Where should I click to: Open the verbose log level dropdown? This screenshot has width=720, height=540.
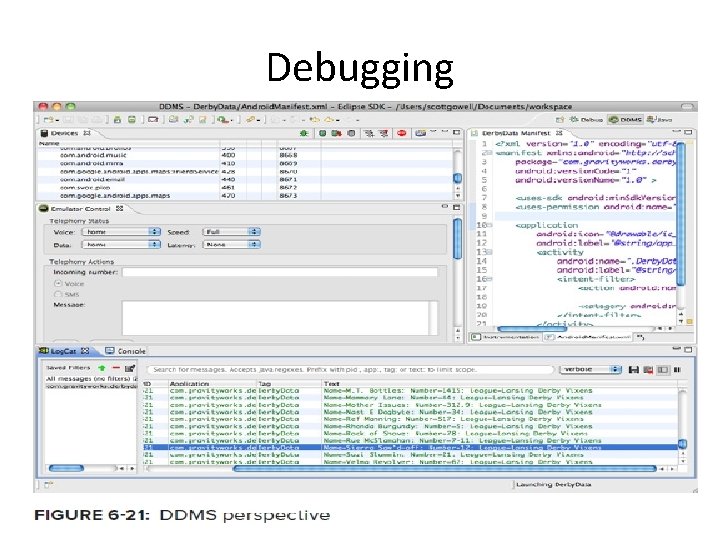[x=591, y=369]
